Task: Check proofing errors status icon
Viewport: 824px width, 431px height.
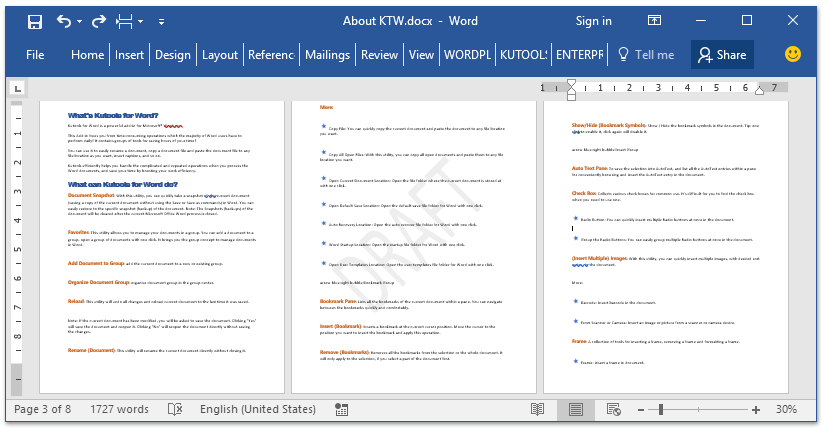Action: pyautogui.click(x=175, y=409)
